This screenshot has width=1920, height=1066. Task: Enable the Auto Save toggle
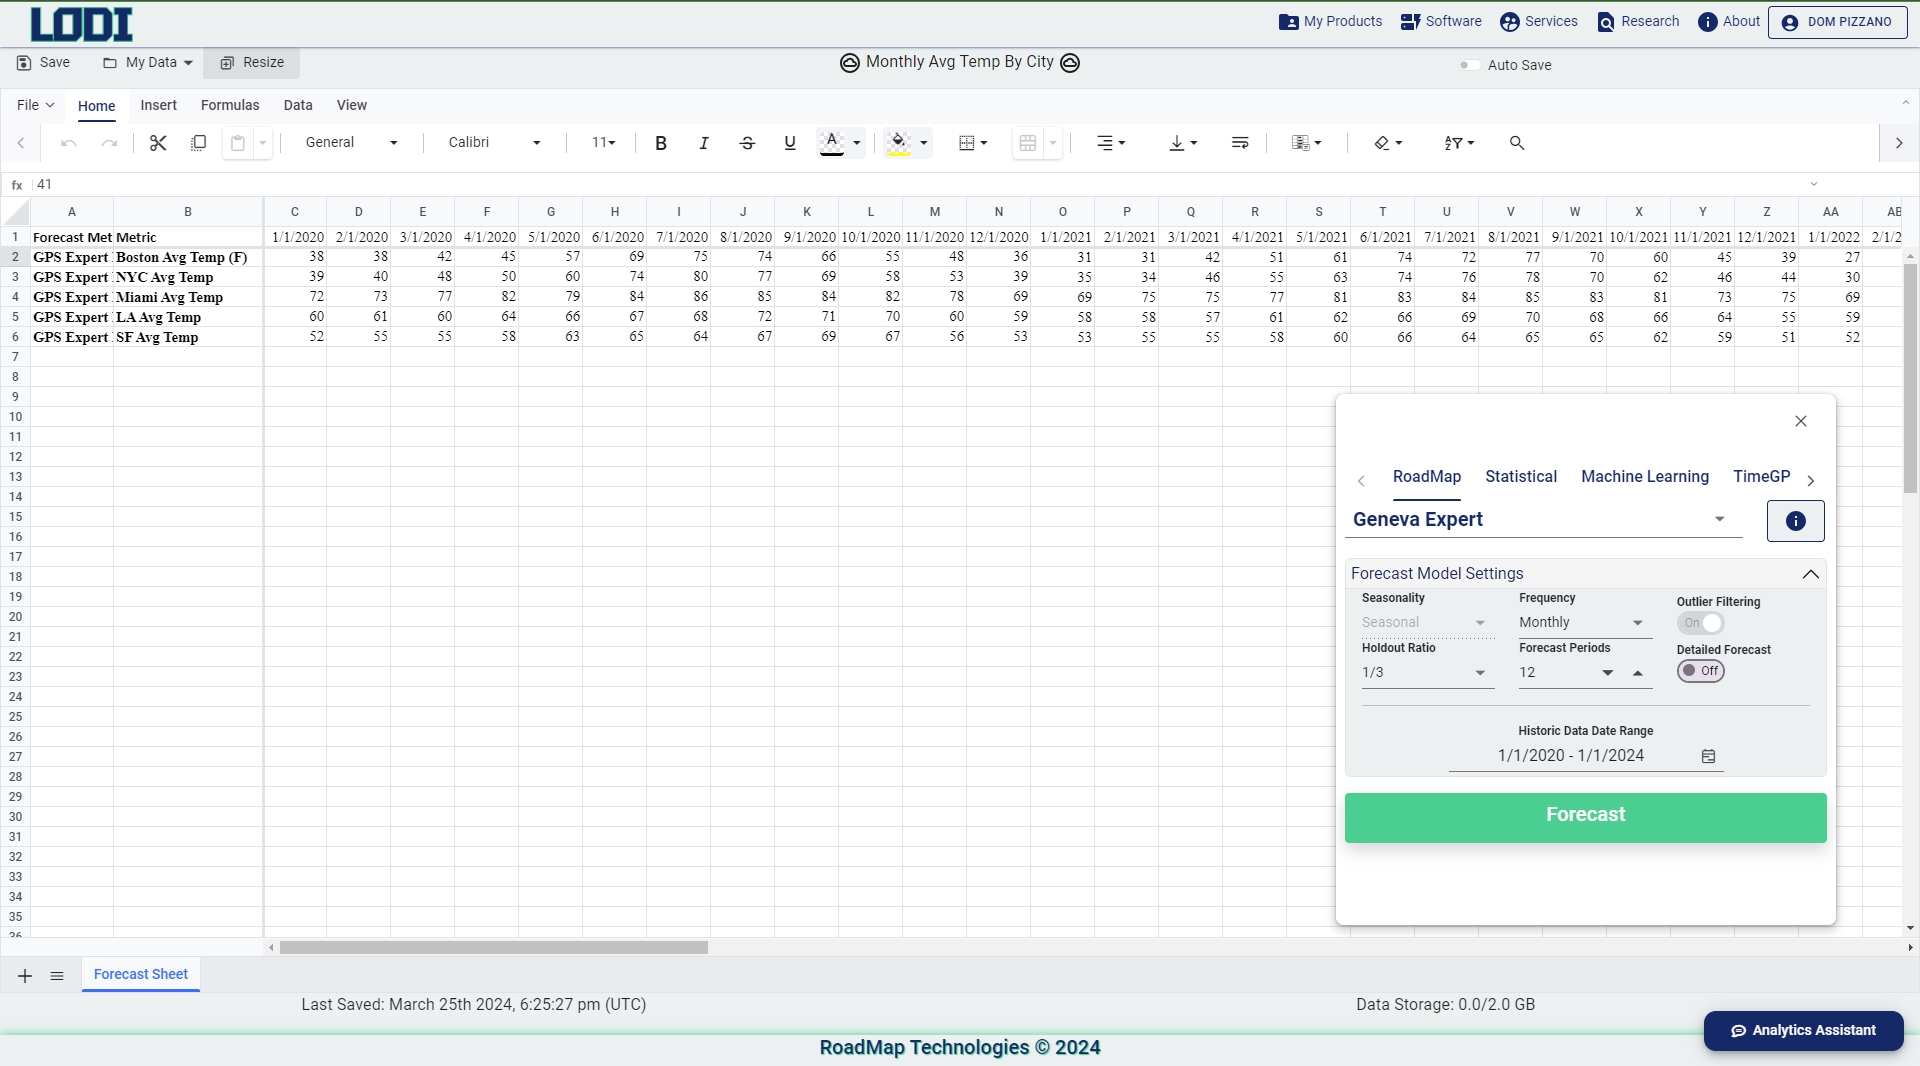coord(1469,65)
